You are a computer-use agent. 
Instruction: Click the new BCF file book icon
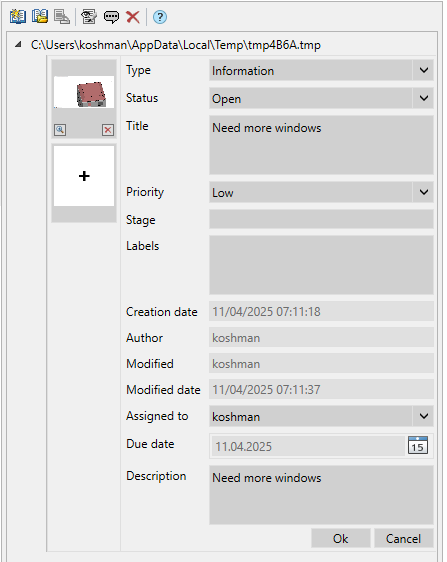18,16
